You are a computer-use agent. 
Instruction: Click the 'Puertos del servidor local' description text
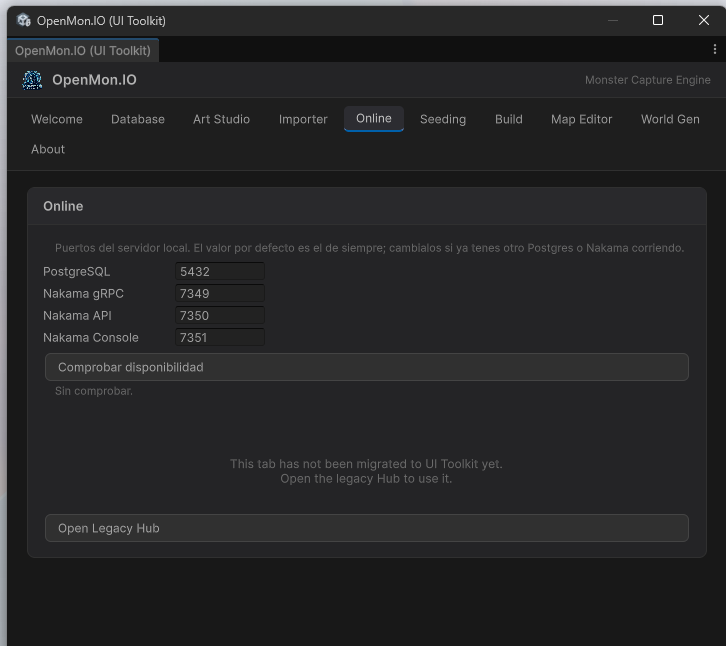[x=369, y=248]
